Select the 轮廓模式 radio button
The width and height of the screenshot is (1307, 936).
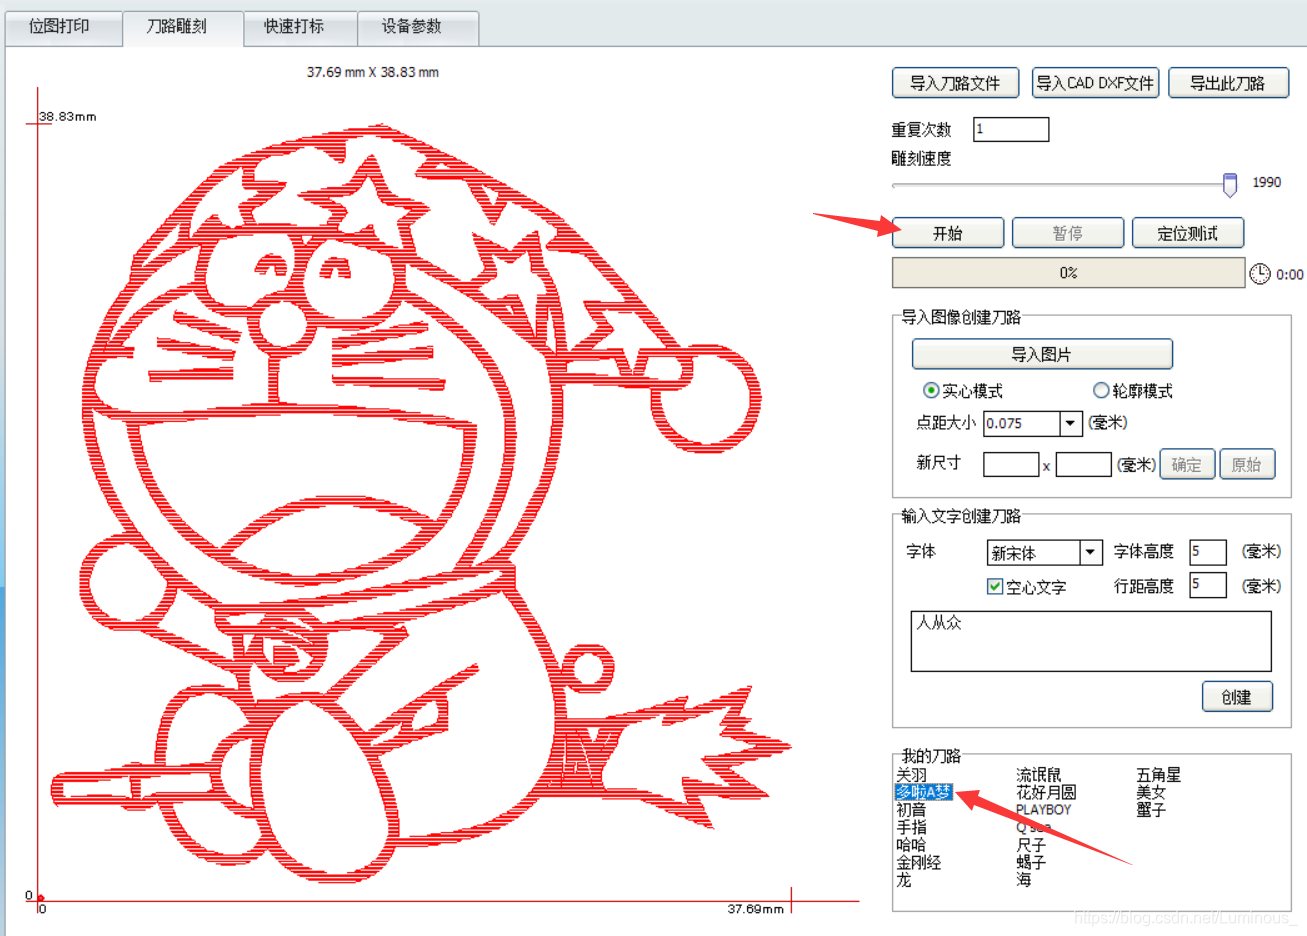click(1100, 391)
